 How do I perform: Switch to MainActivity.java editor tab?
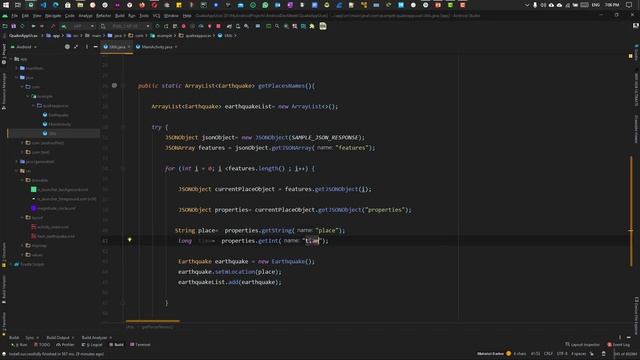[x=157, y=47]
